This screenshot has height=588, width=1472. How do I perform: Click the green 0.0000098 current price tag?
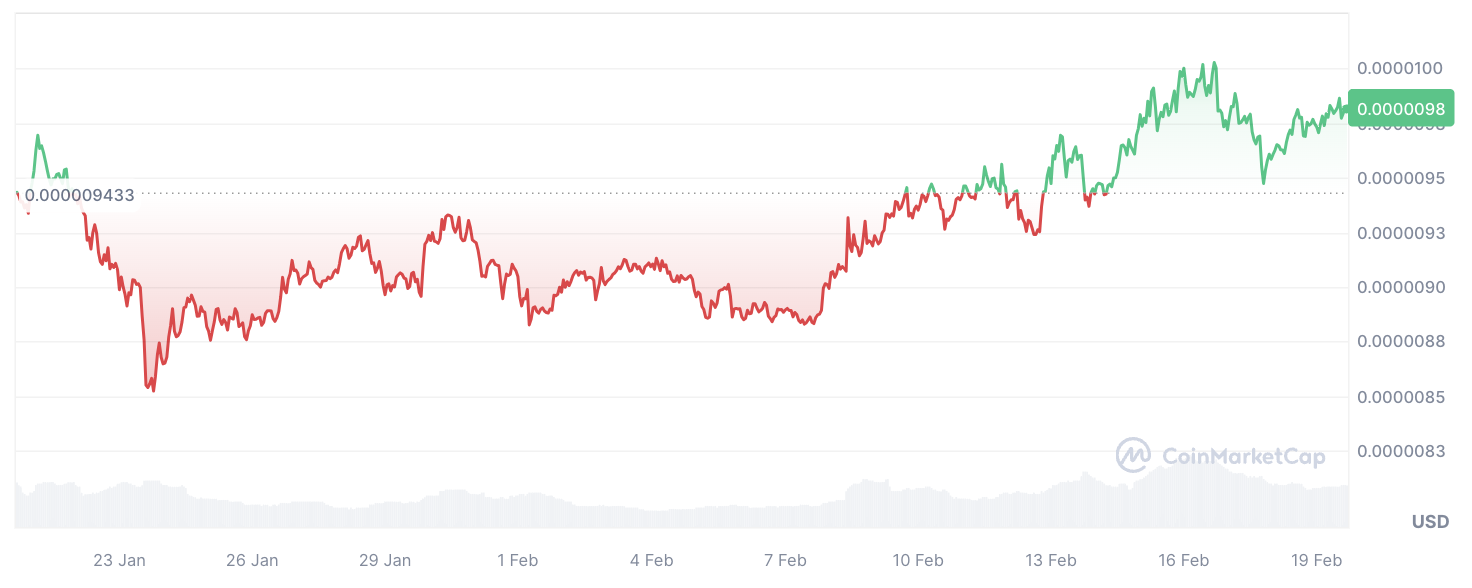pyautogui.click(x=1400, y=109)
